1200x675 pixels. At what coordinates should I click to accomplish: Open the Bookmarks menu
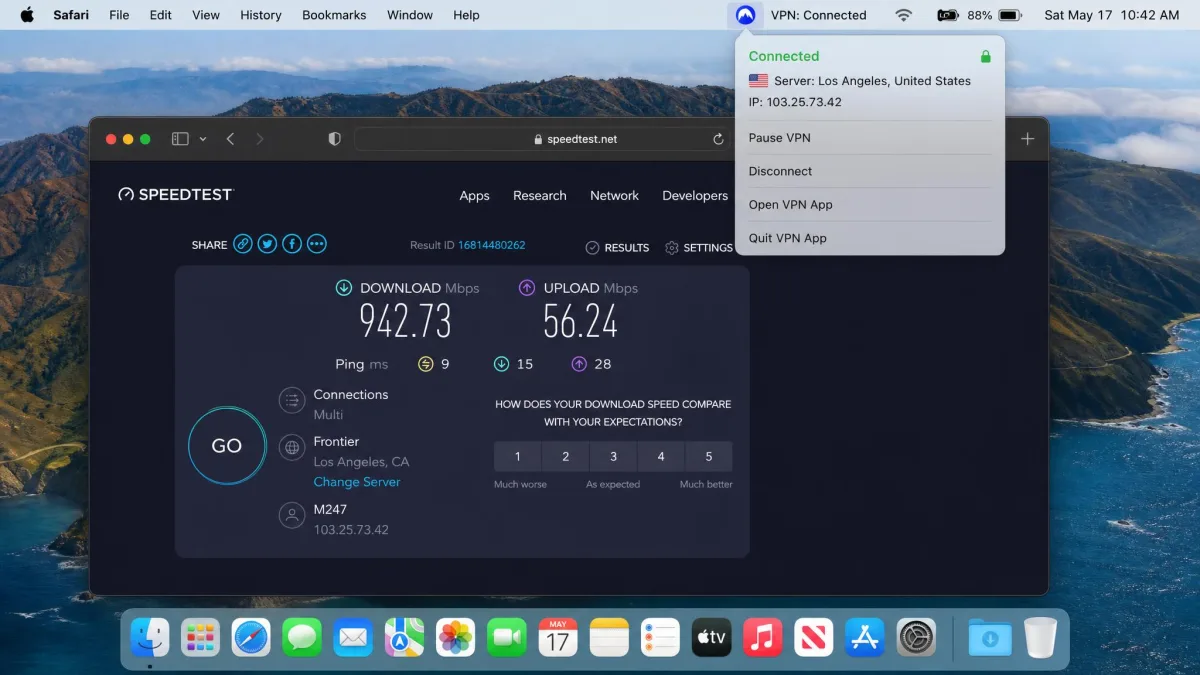(334, 15)
